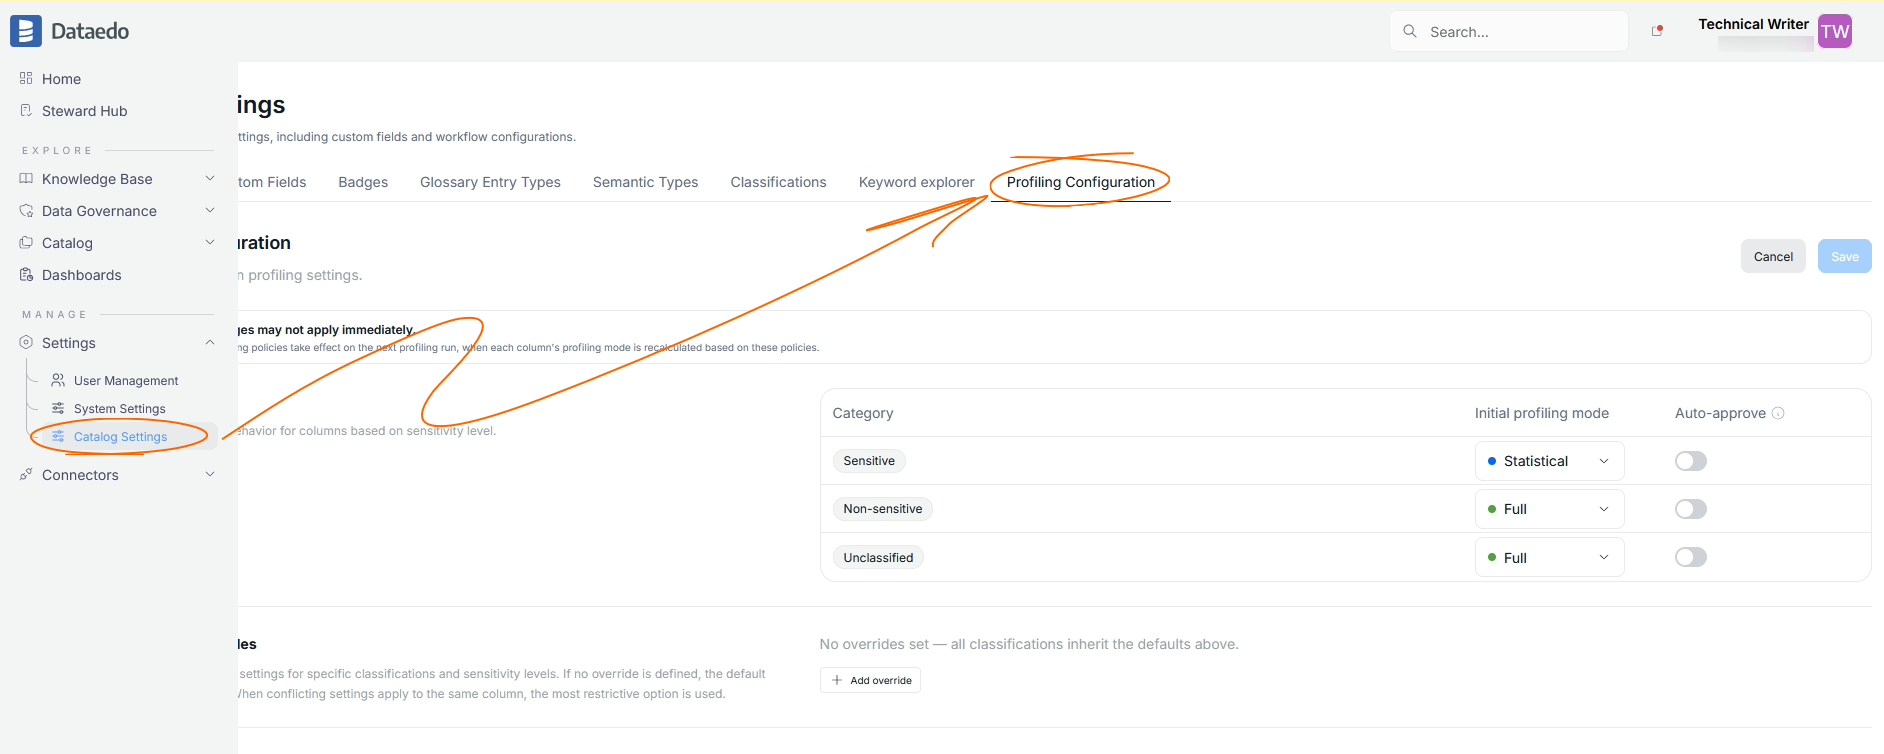Click the Auto-approve info icon

(1778, 413)
